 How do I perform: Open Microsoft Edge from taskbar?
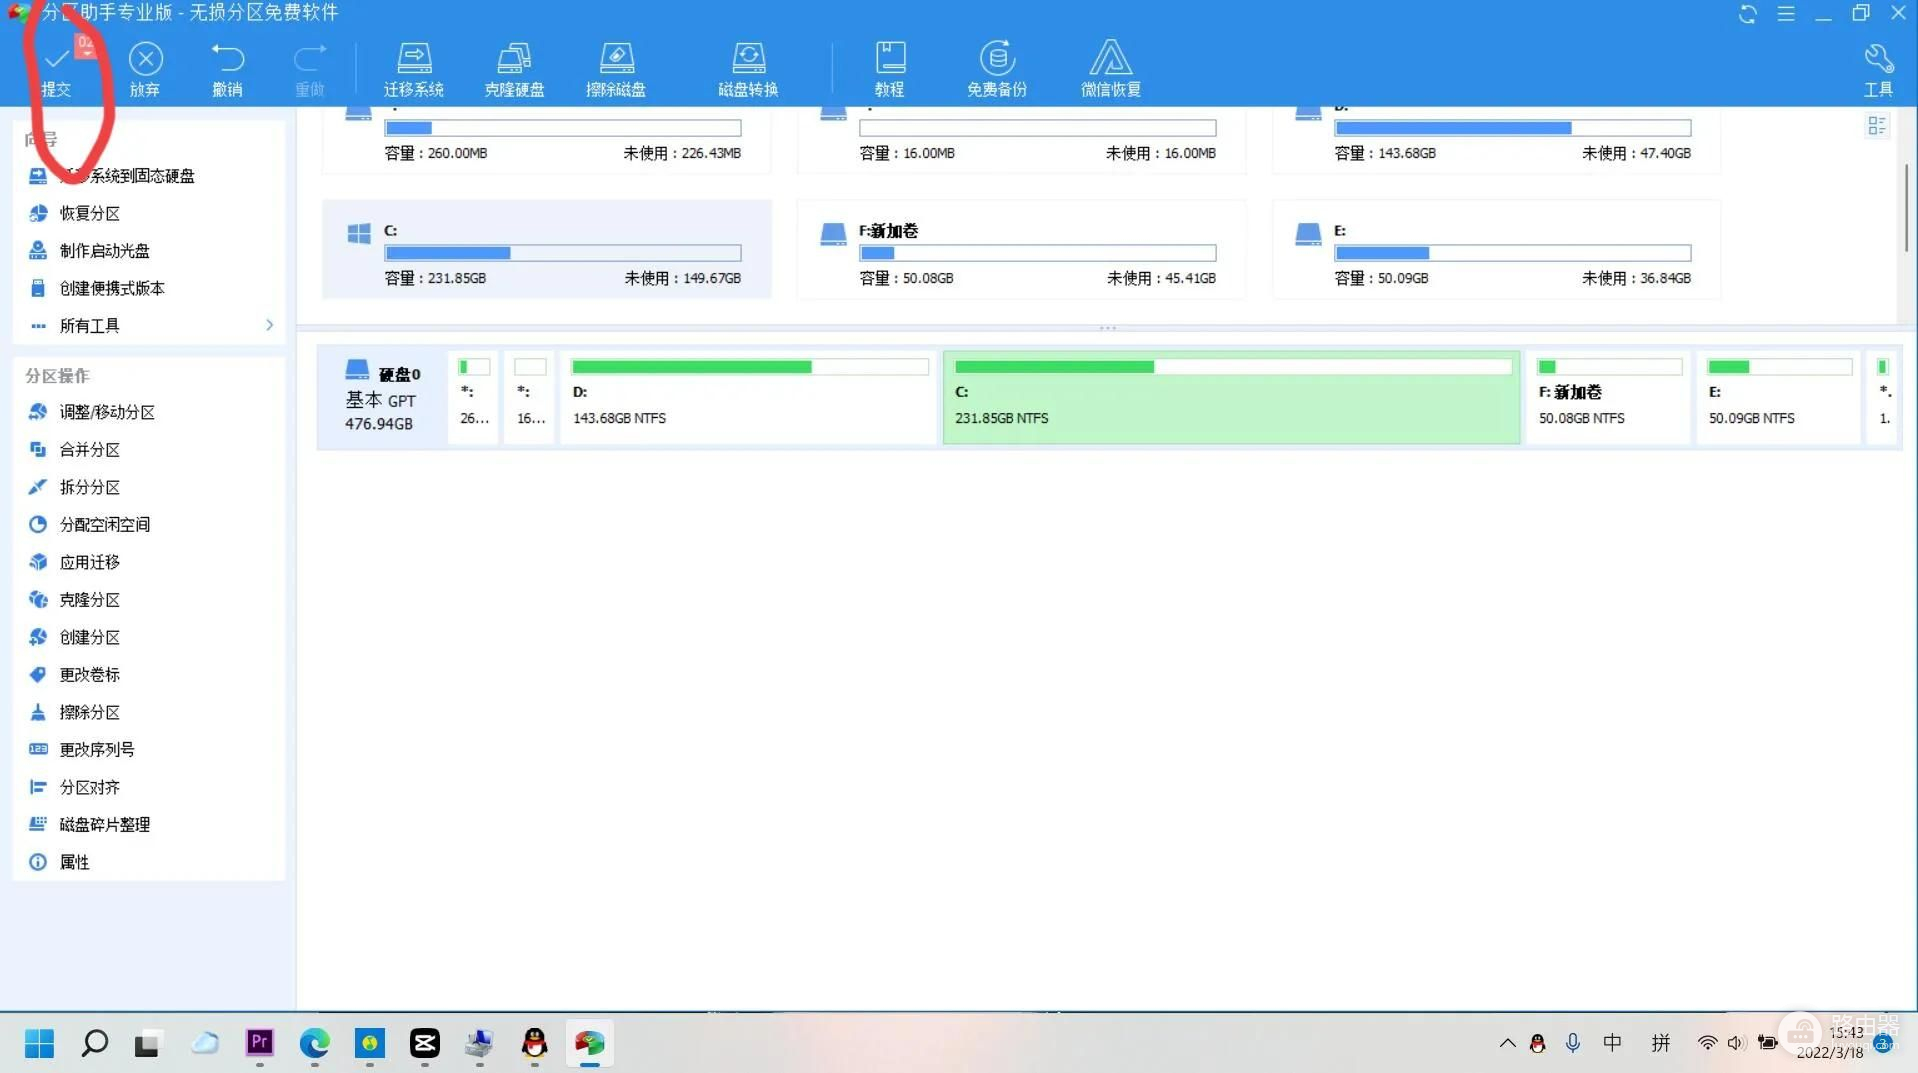(x=315, y=1043)
